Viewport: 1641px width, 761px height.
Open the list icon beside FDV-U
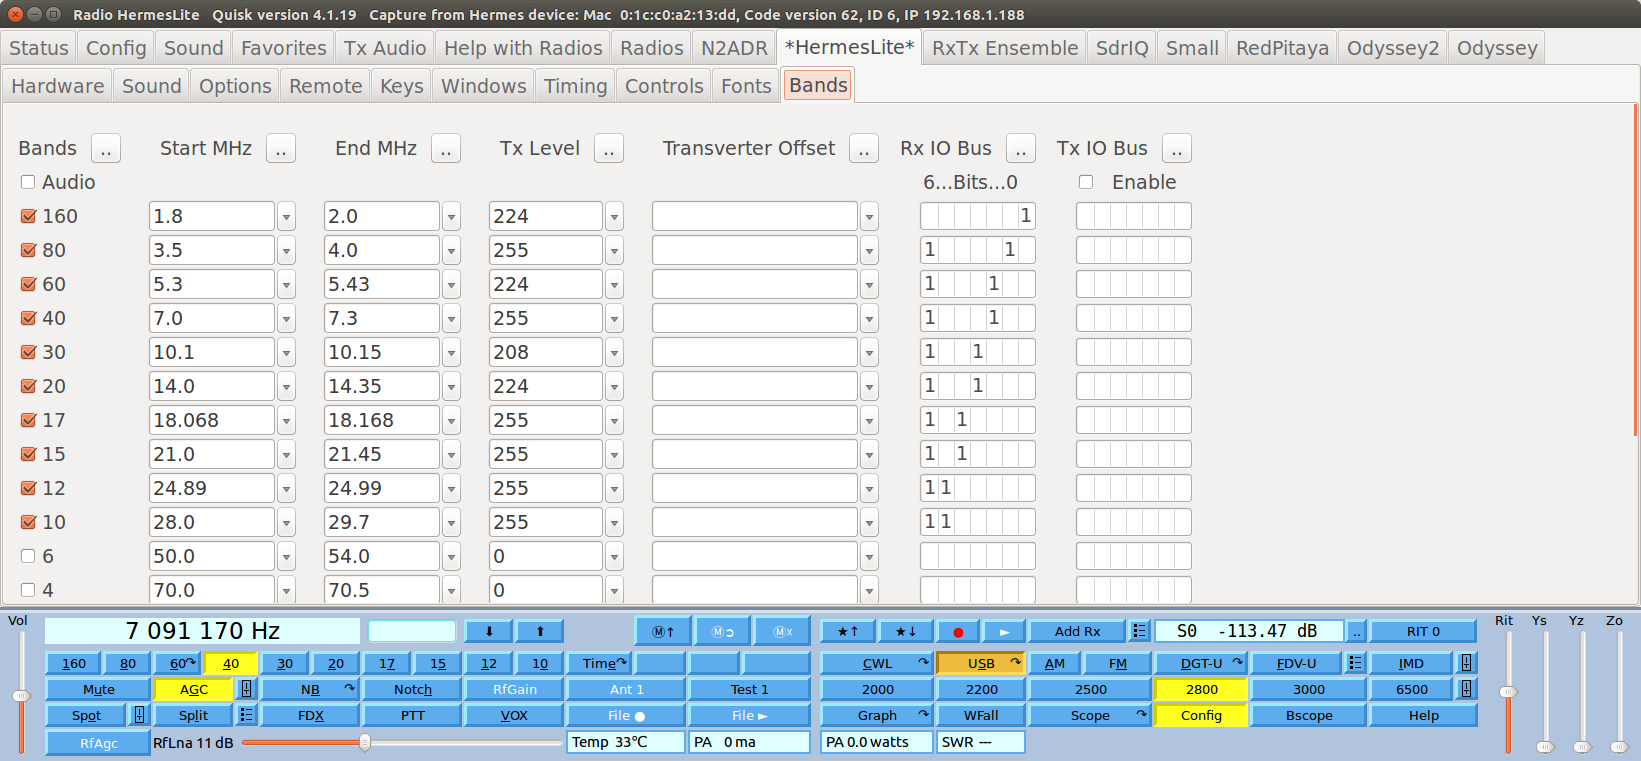click(x=1355, y=663)
